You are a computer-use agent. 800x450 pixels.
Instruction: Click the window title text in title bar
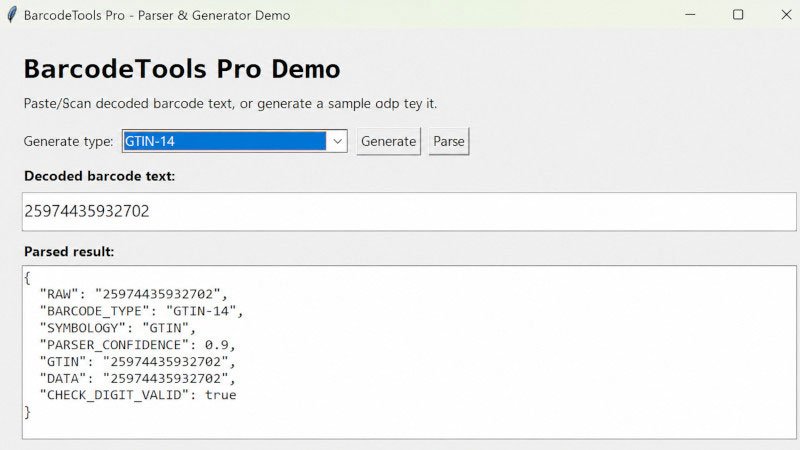(x=157, y=15)
